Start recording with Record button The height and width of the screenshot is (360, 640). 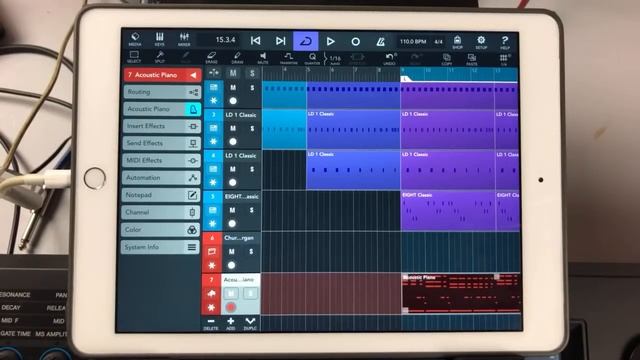click(355, 42)
